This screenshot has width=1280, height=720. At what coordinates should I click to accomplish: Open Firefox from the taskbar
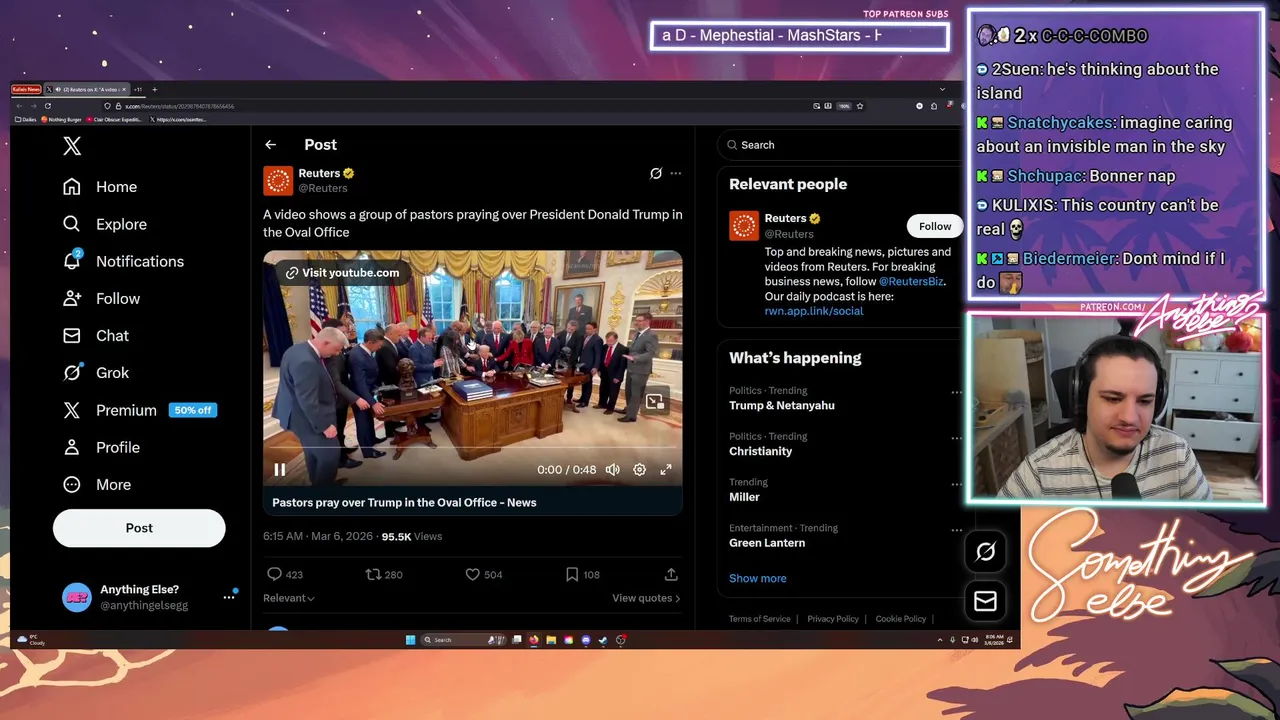coord(534,640)
